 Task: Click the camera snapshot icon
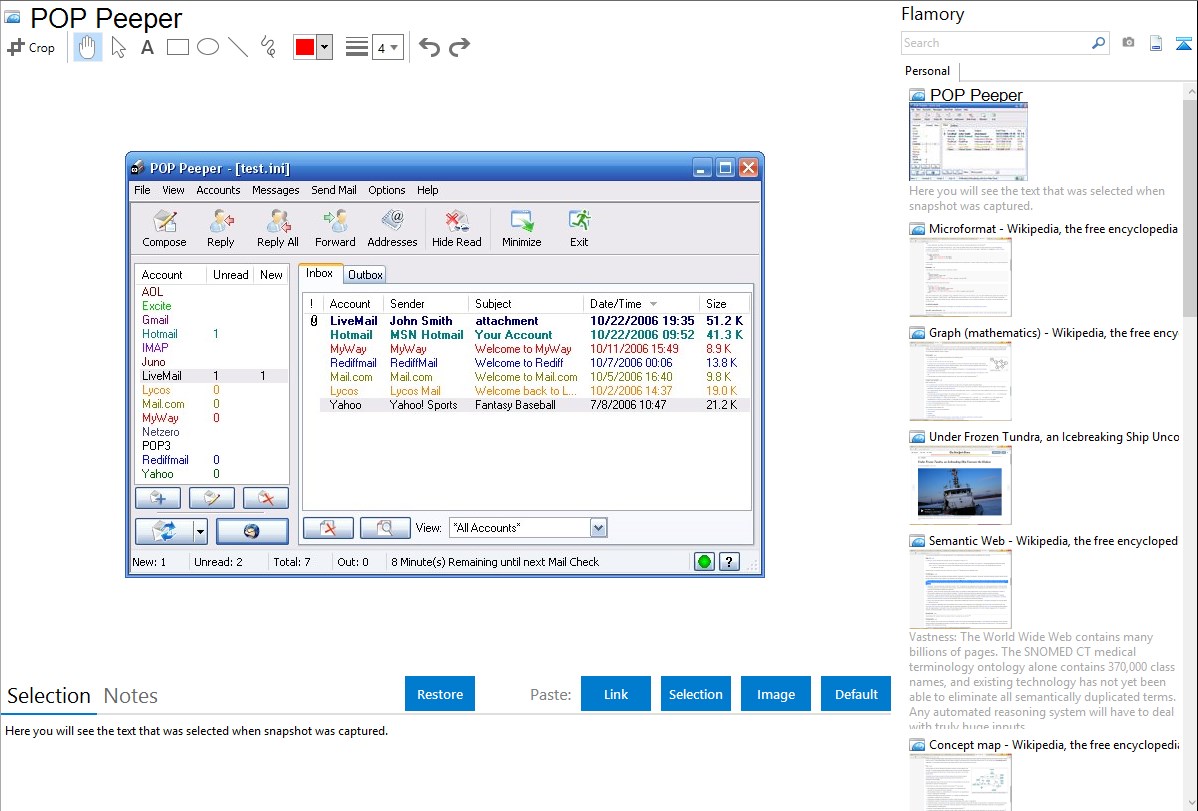coord(1128,43)
